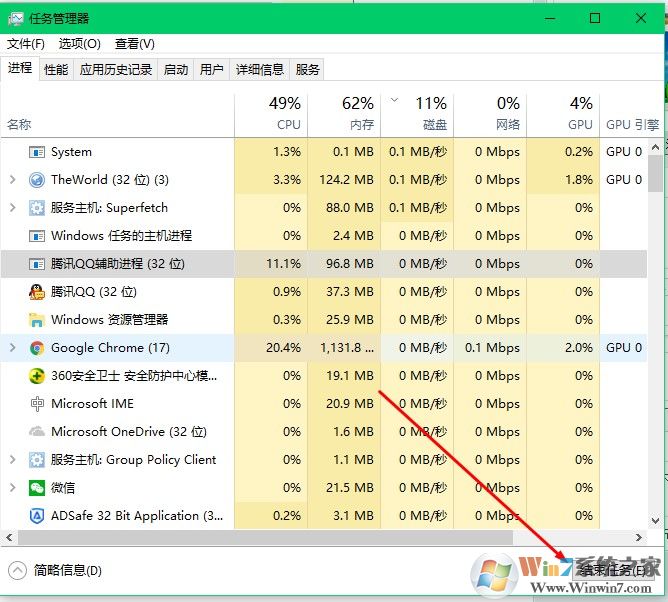Sort by the 名称 column header
This screenshot has height=602, width=668.
[117, 115]
